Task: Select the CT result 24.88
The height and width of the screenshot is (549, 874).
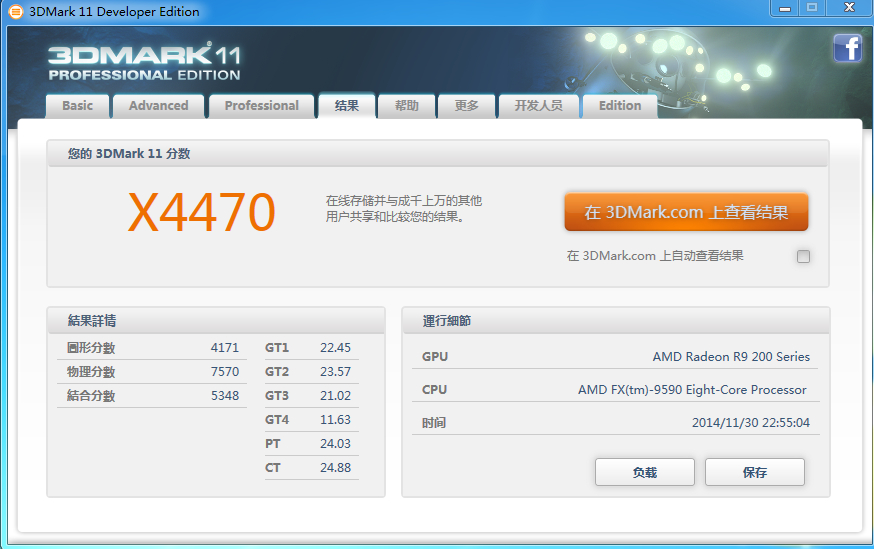Action: [x=335, y=468]
